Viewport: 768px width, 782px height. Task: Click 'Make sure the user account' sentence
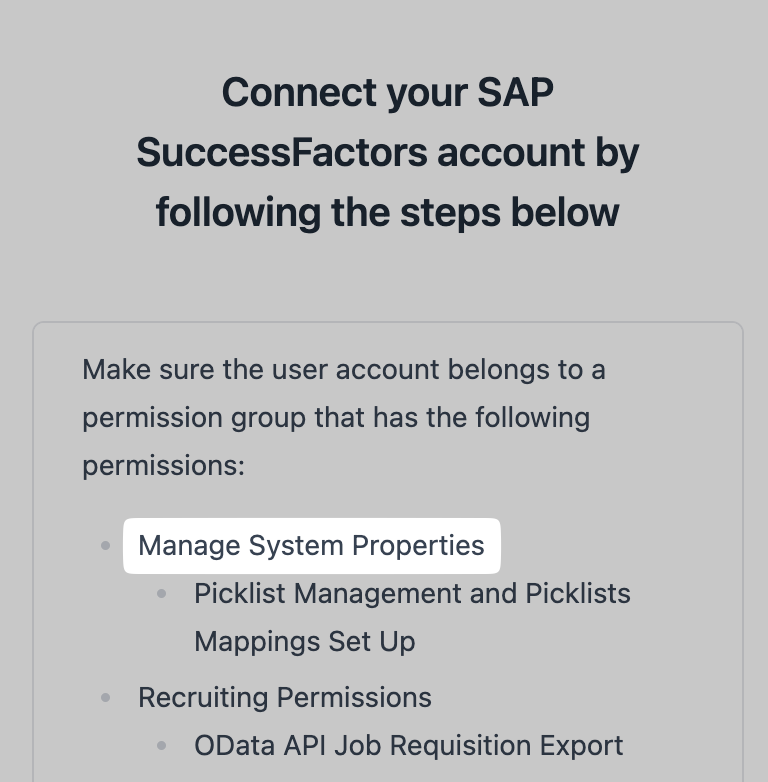[344, 370]
